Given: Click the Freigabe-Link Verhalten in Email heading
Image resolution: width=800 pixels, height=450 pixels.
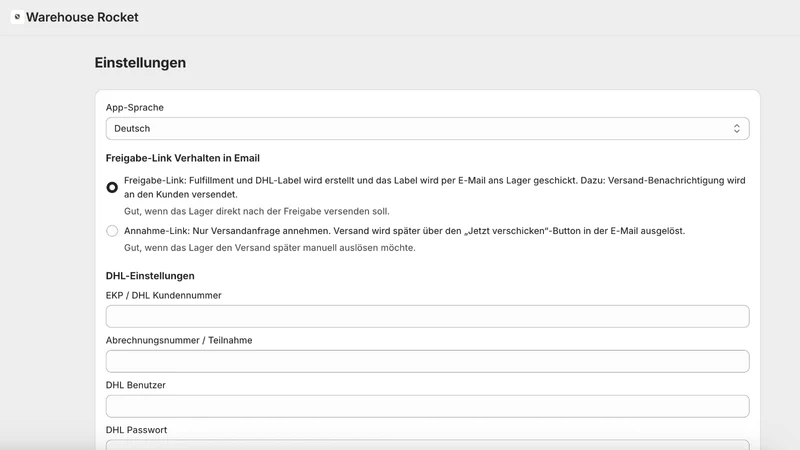Looking at the screenshot, I should point(183,158).
